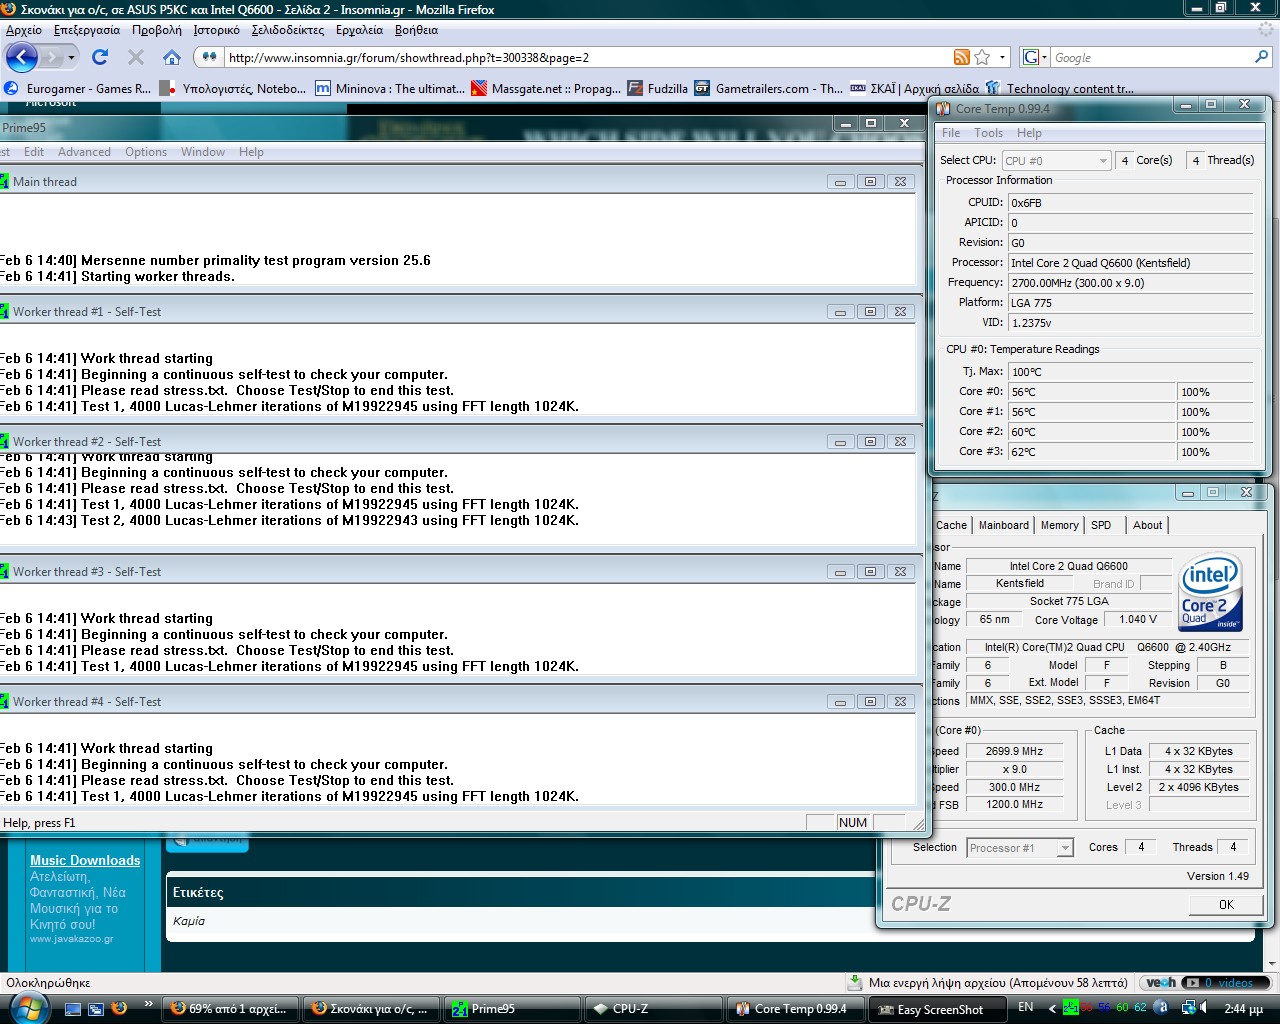This screenshot has width=1280, height=1024.
Task: Open CPU-Z Processor #1 selection dropdown
Action: (x=1020, y=848)
